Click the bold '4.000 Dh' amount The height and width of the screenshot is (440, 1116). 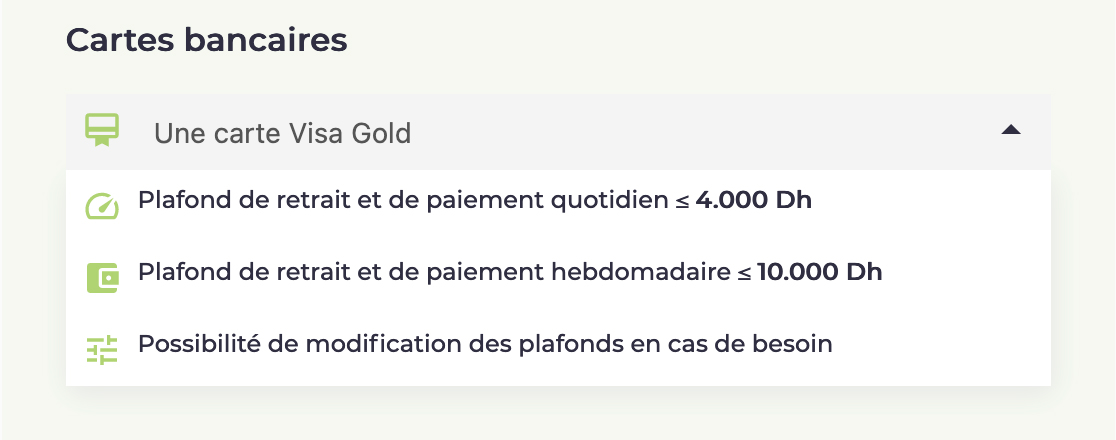(x=754, y=200)
